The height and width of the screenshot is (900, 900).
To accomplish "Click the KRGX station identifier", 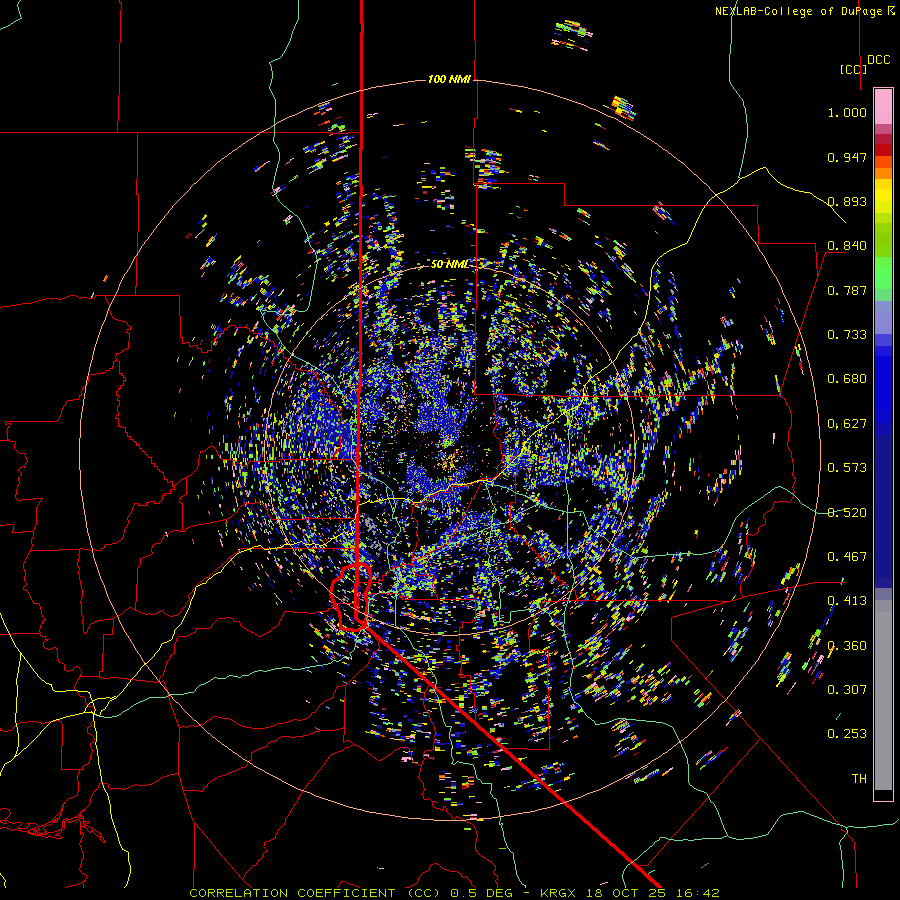I will [560, 893].
